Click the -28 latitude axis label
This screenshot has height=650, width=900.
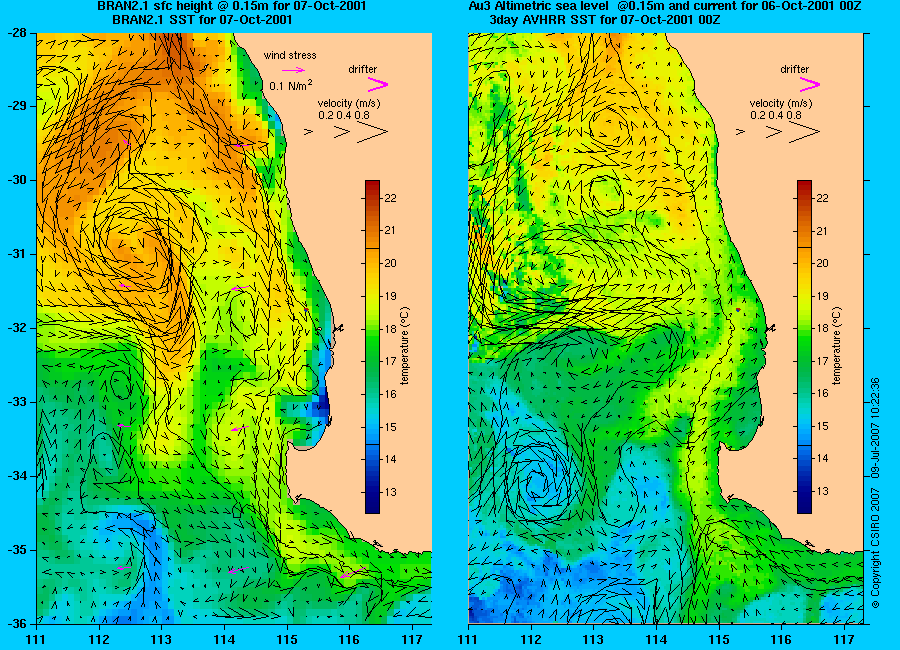coord(16,33)
